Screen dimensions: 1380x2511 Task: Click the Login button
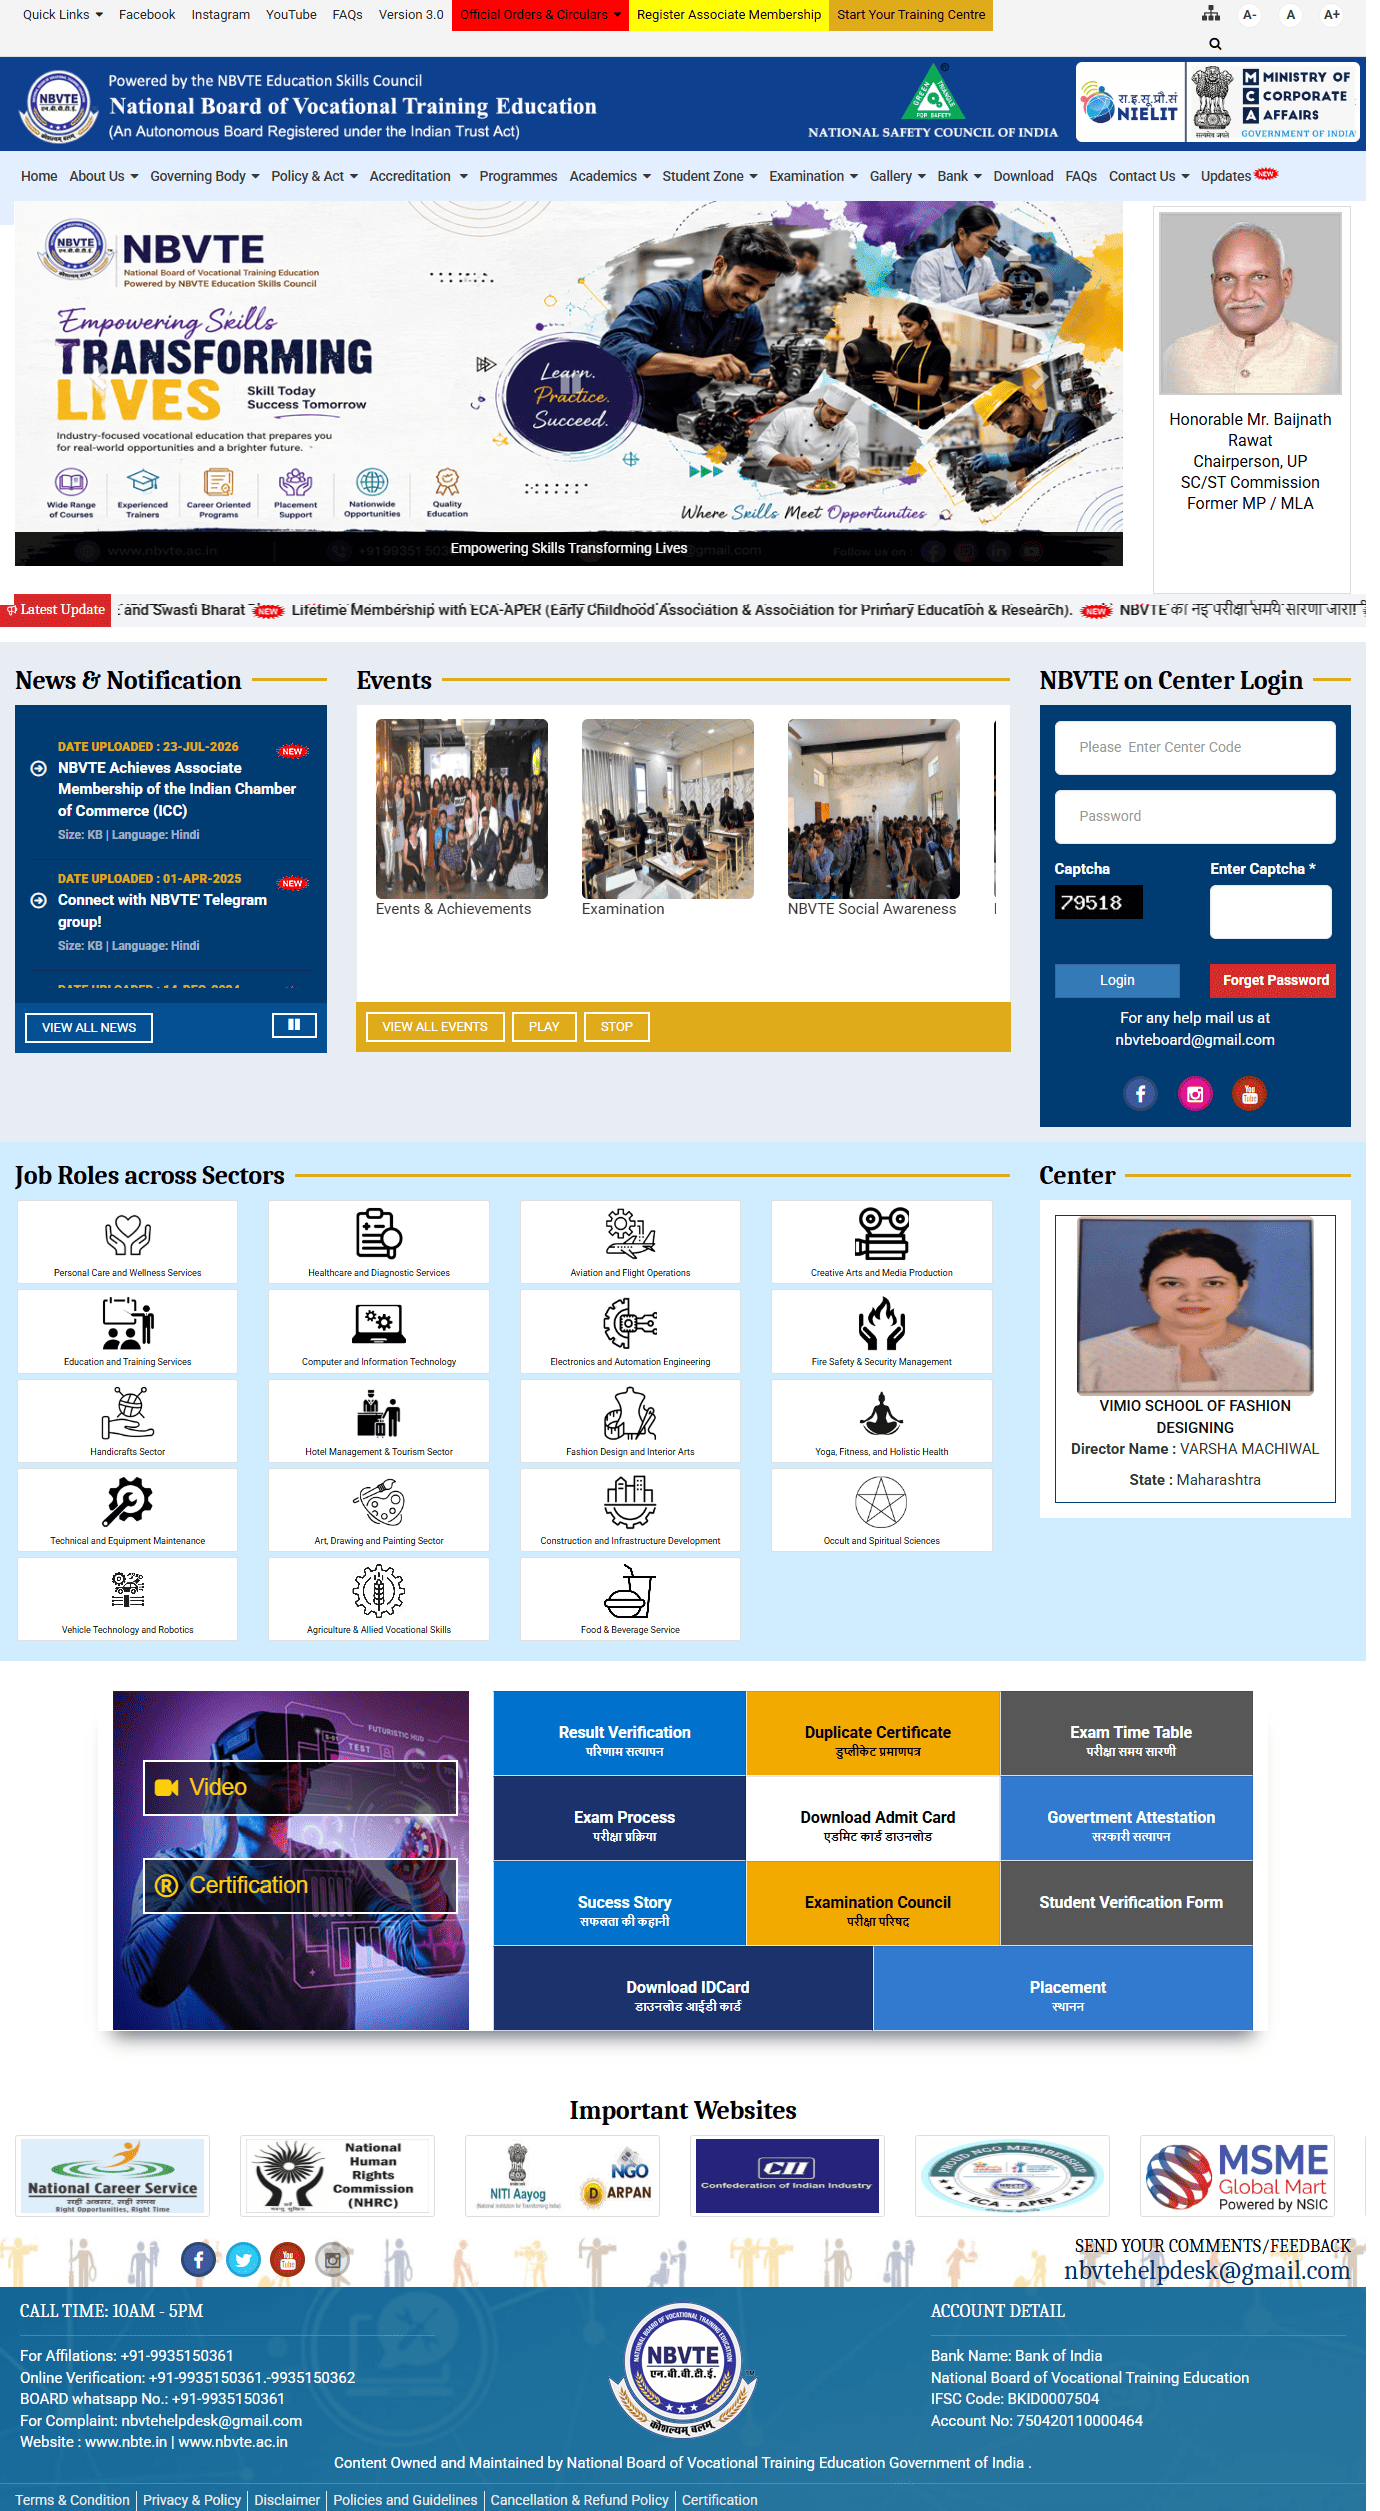[1117, 980]
